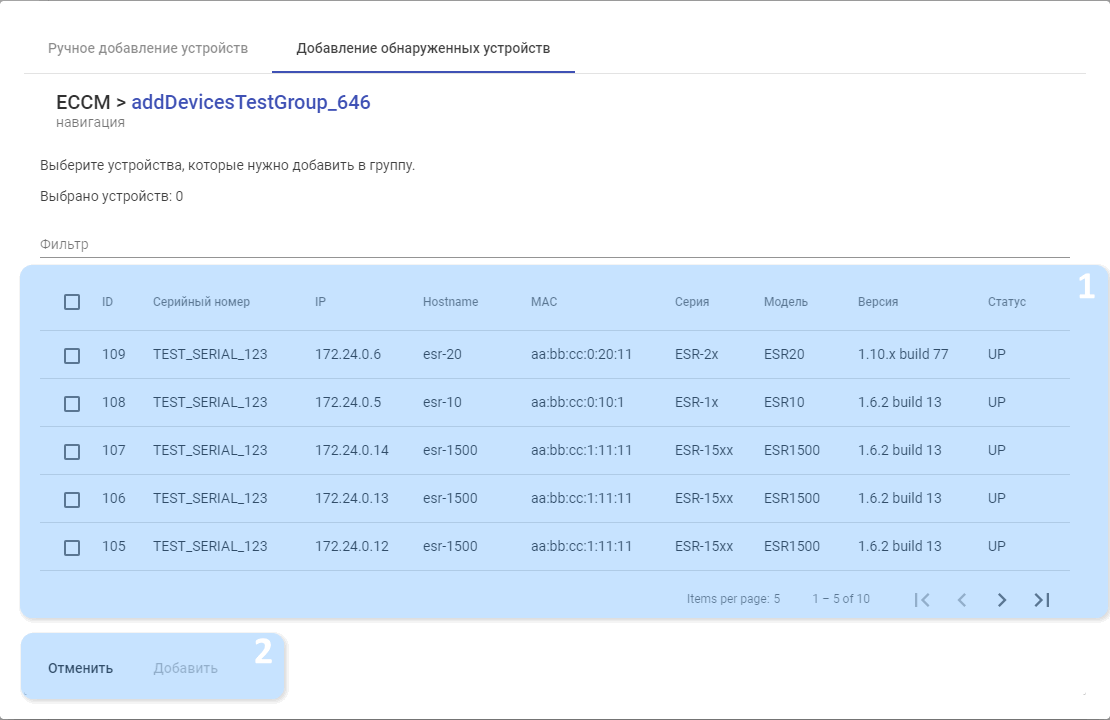This screenshot has height=720, width=1110.
Task: Click into the Фильтр input field
Action: (554, 244)
